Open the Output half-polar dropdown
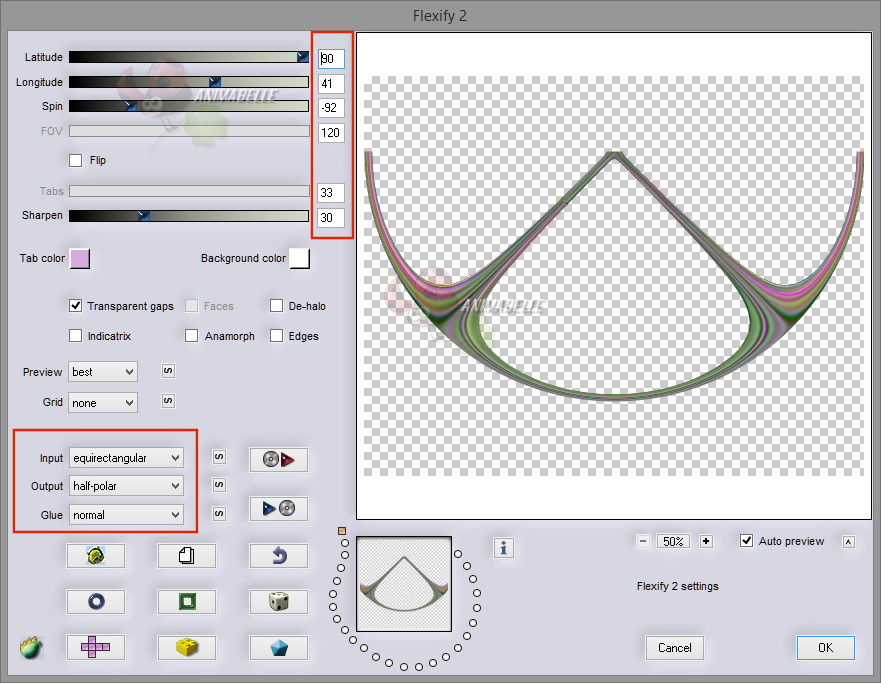 pyautogui.click(x=126, y=486)
